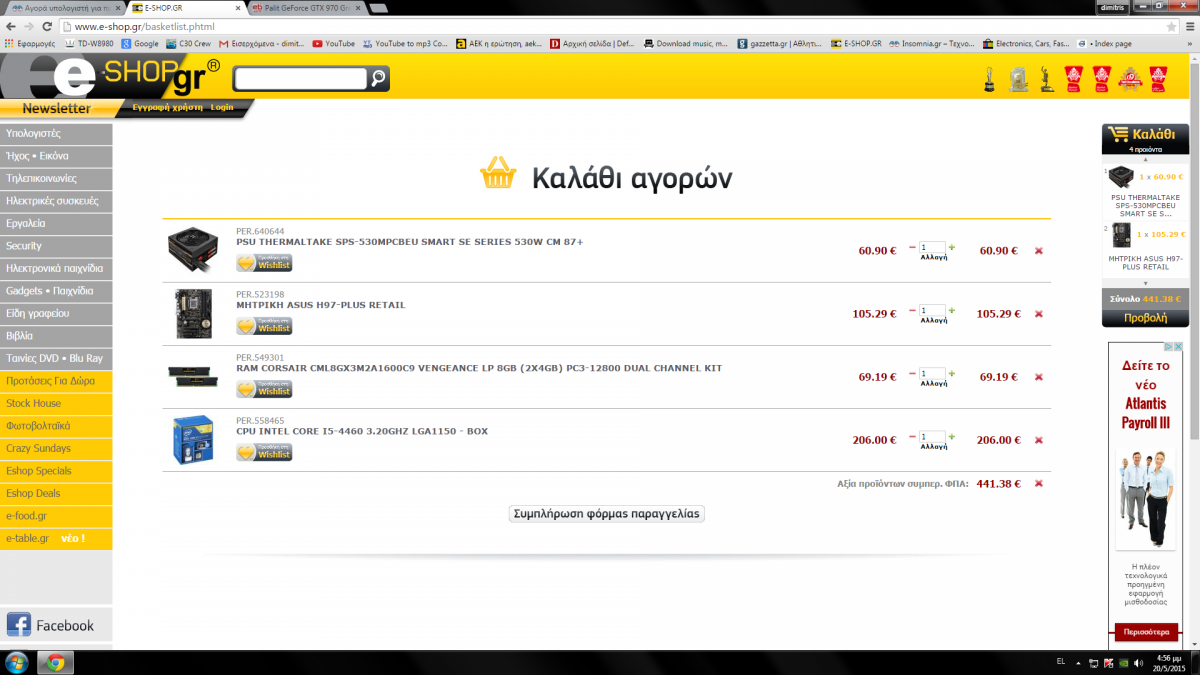Edit quantity field for ASUS H97-PLUS

click(933, 310)
